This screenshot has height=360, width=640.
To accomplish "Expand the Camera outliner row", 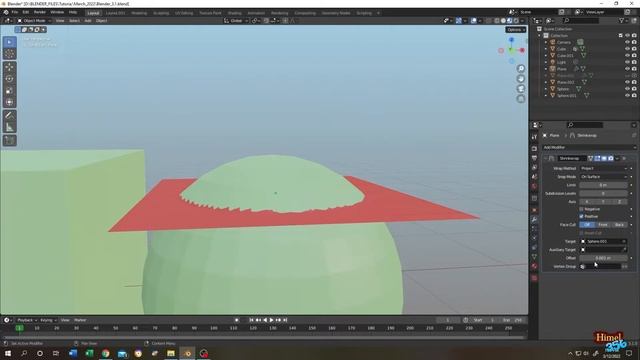I will pos(546,42).
